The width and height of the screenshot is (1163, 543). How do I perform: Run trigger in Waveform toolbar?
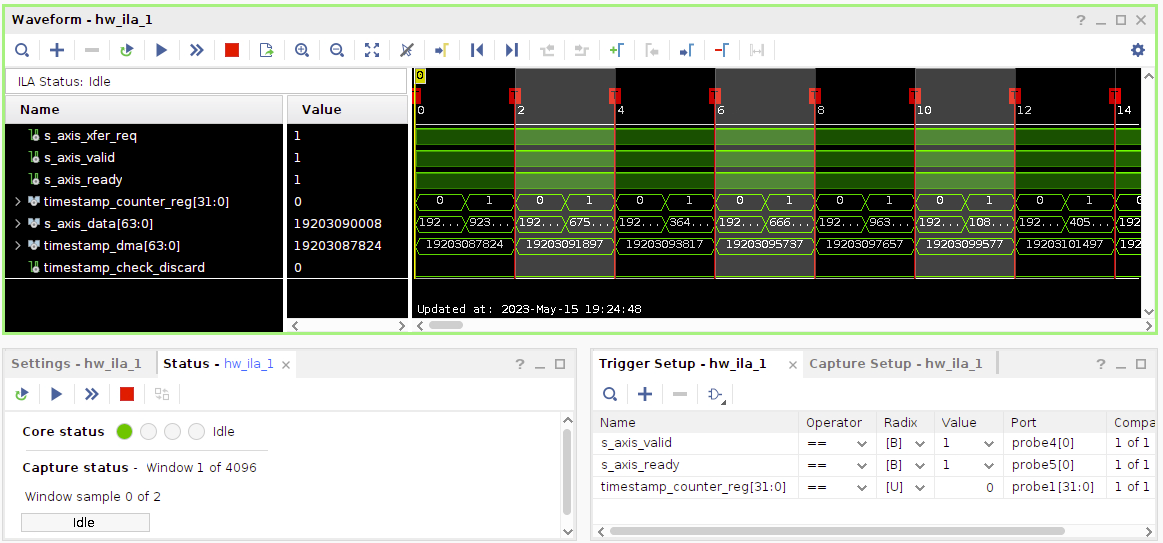click(161, 50)
